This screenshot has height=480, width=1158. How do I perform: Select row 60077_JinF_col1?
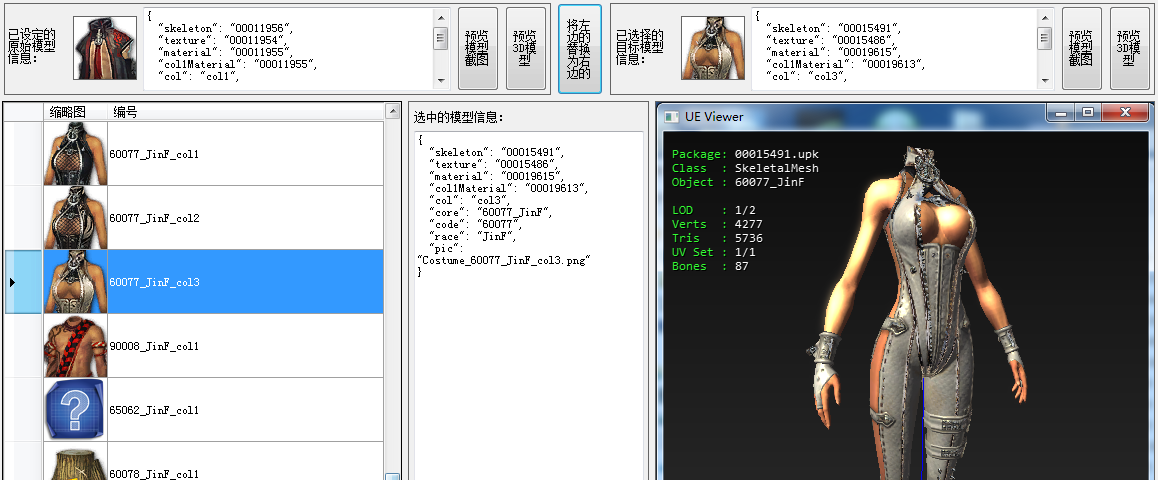(195, 154)
